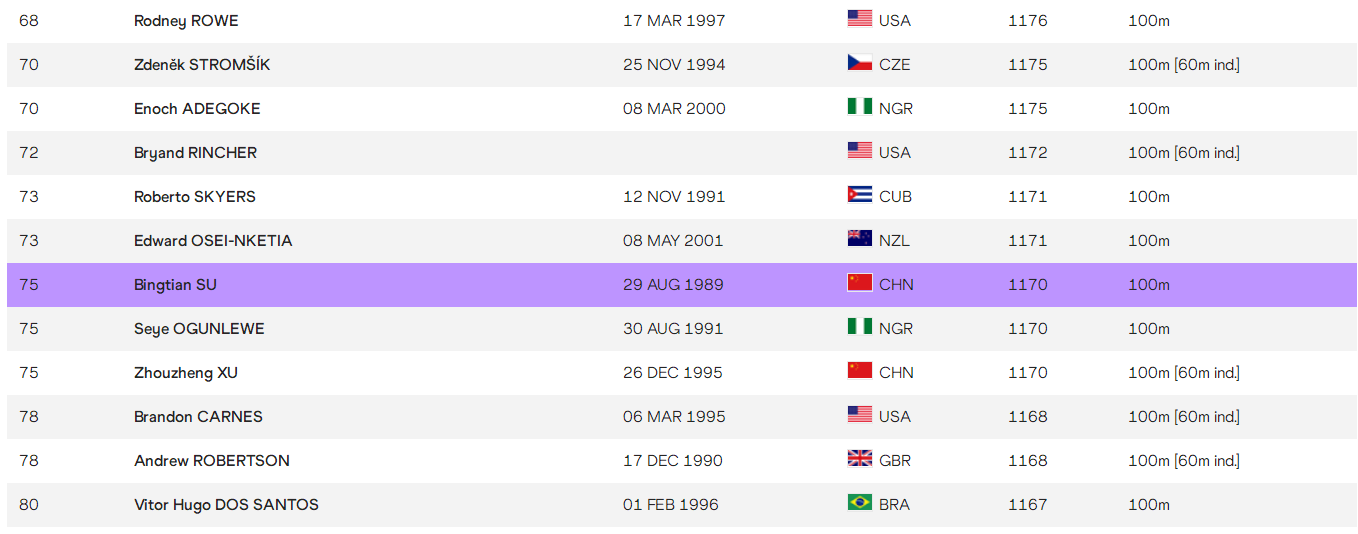
Task: Open athlete profile for Bingtian SU
Action: click(175, 285)
